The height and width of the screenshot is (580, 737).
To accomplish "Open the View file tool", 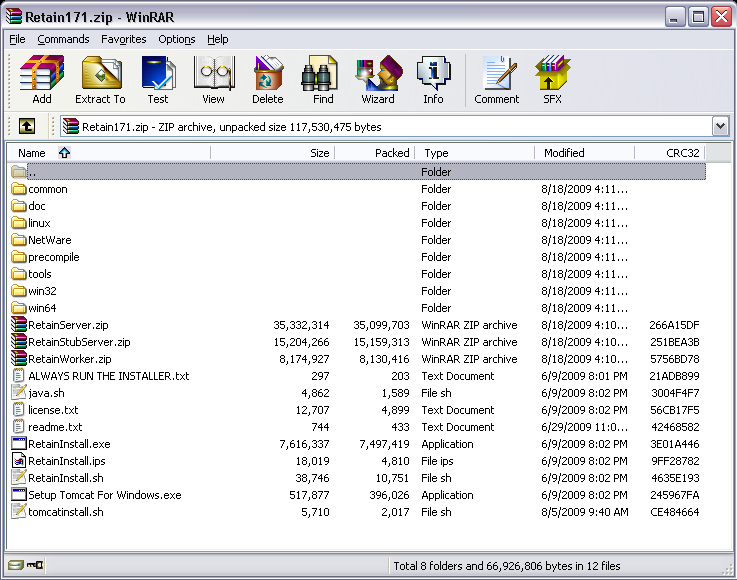I will coord(213,79).
